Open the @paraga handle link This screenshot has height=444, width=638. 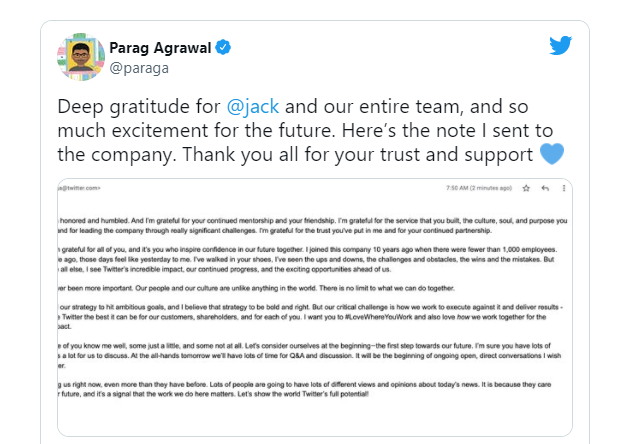pyautogui.click(x=139, y=68)
